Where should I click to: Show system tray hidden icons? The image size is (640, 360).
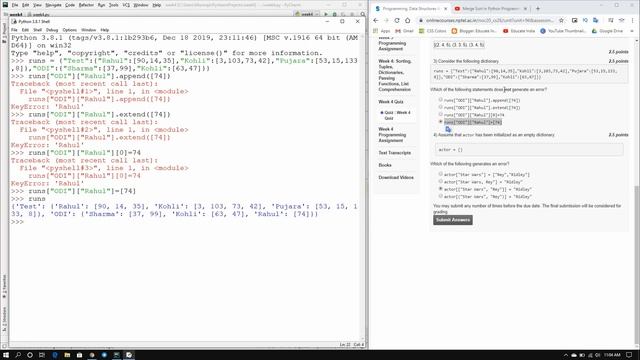[566, 355]
